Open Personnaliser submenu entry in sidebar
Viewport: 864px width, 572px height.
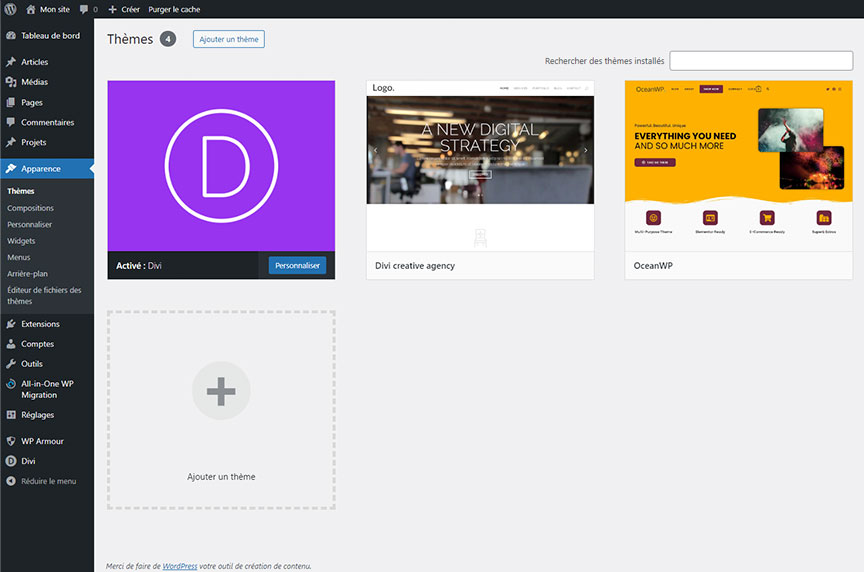[30, 225]
